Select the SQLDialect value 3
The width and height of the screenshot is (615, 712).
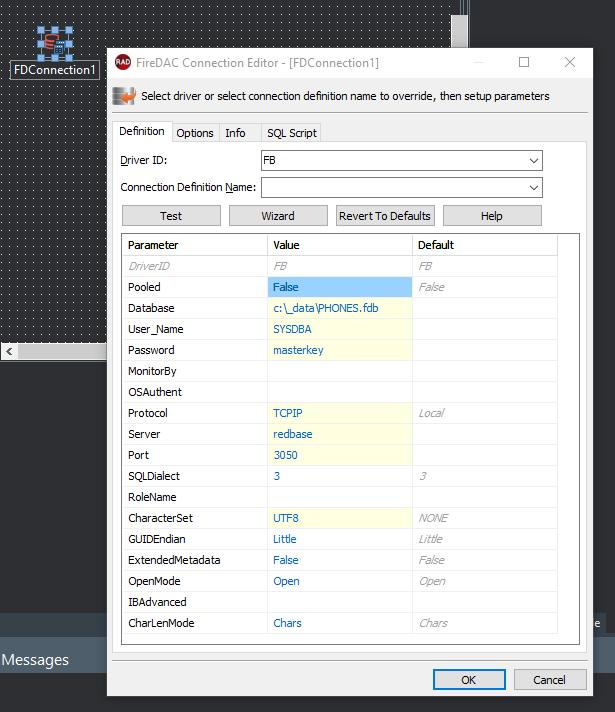click(340, 476)
